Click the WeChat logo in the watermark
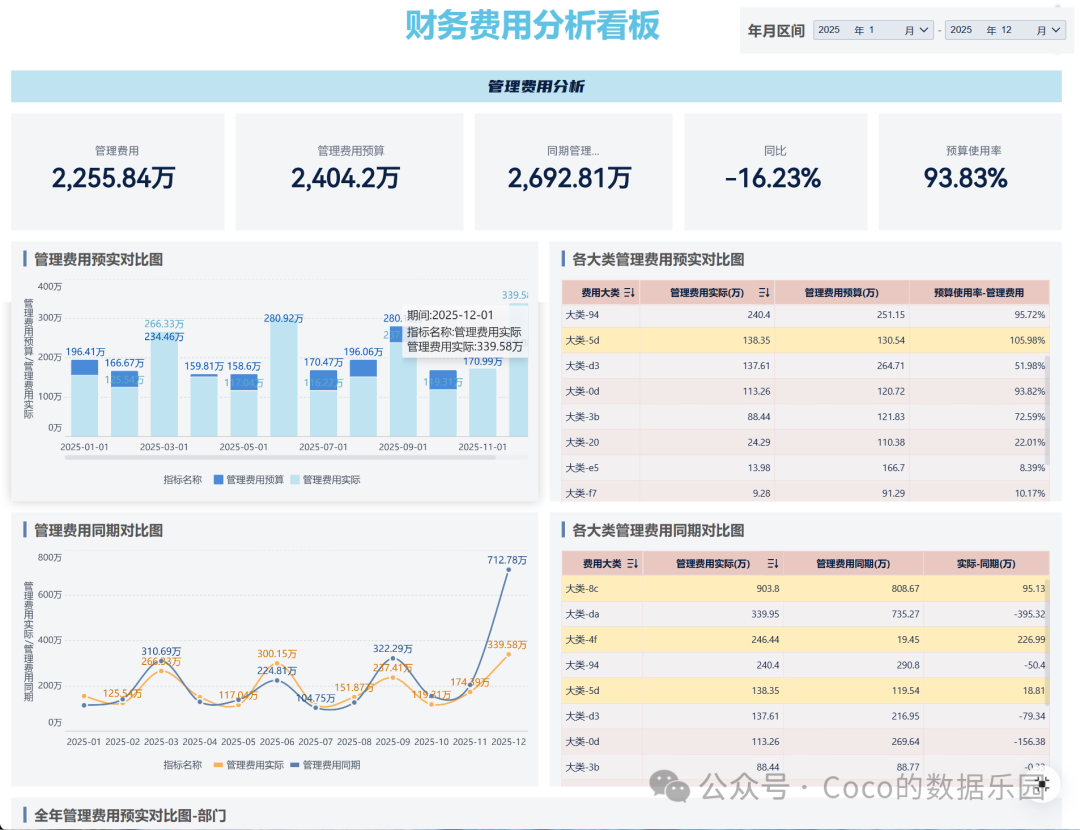1080x830 pixels. pyautogui.click(x=669, y=787)
